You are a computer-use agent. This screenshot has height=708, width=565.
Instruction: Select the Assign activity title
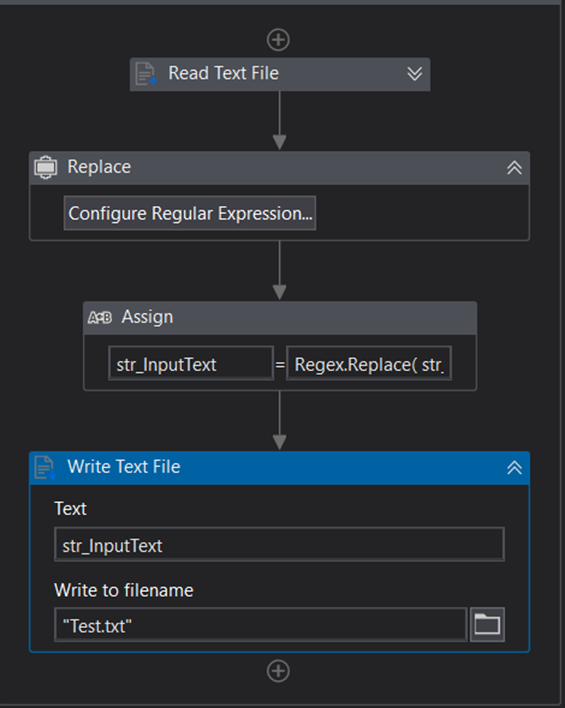pos(147,317)
